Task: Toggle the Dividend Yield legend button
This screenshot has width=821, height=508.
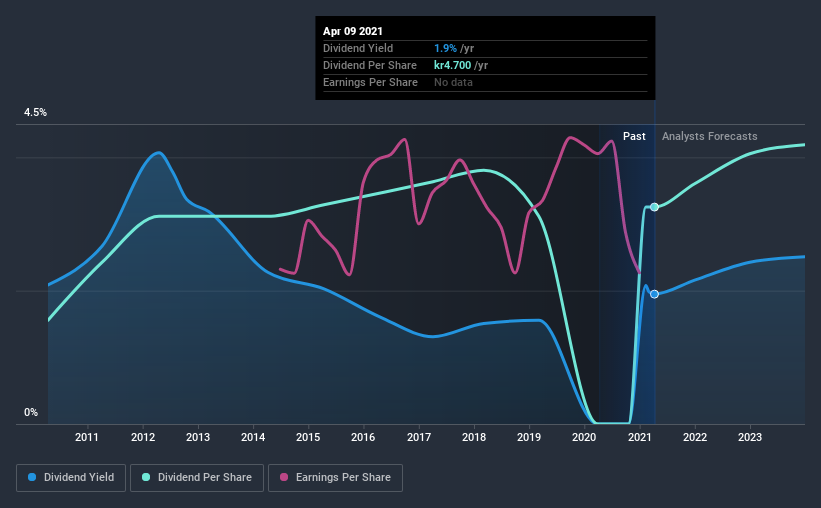Action: tap(71, 478)
